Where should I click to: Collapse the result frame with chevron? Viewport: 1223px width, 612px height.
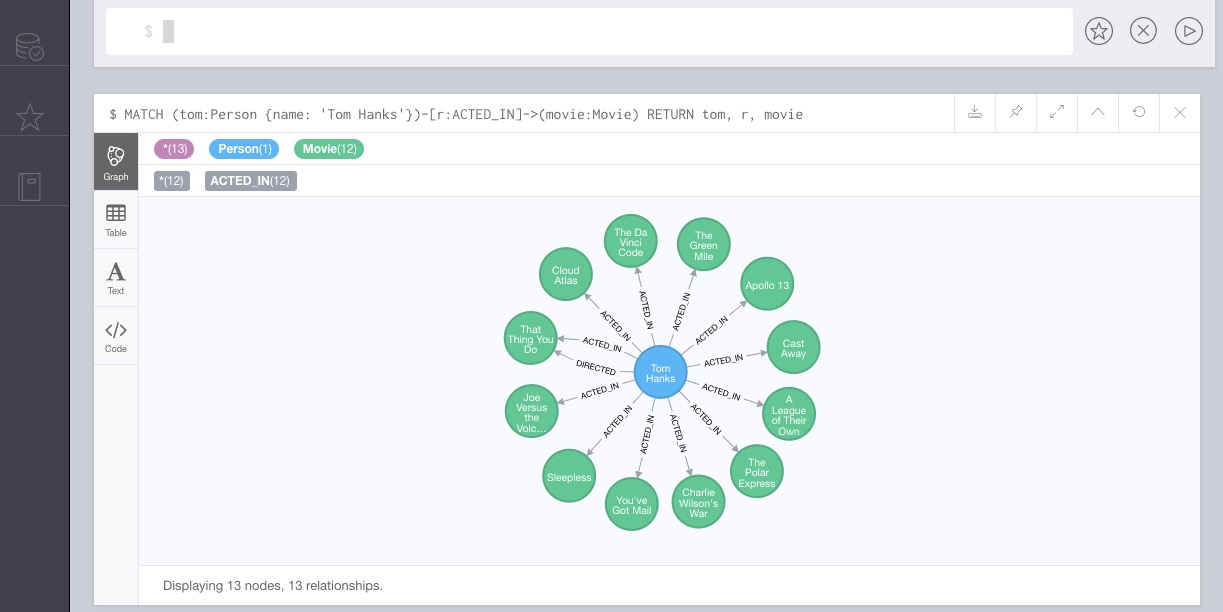coord(1098,113)
